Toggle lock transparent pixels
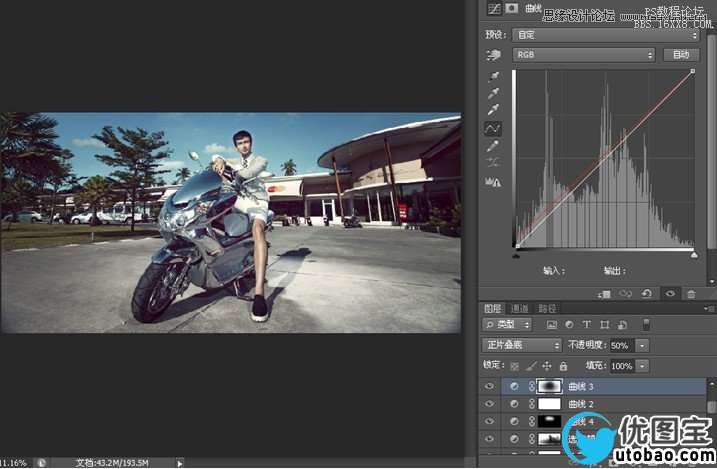Image resolution: width=717 pixels, height=469 pixels. [x=515, y=366]
